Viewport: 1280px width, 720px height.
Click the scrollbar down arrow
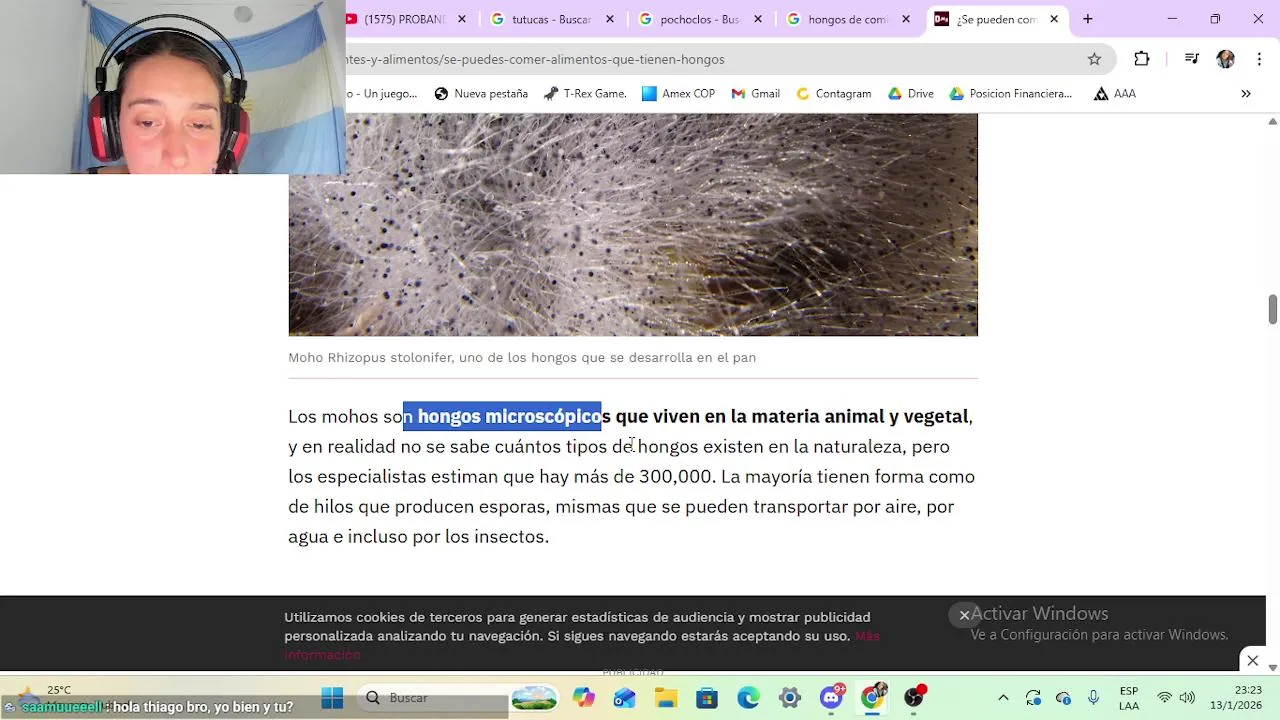[x=1273, y=667]
